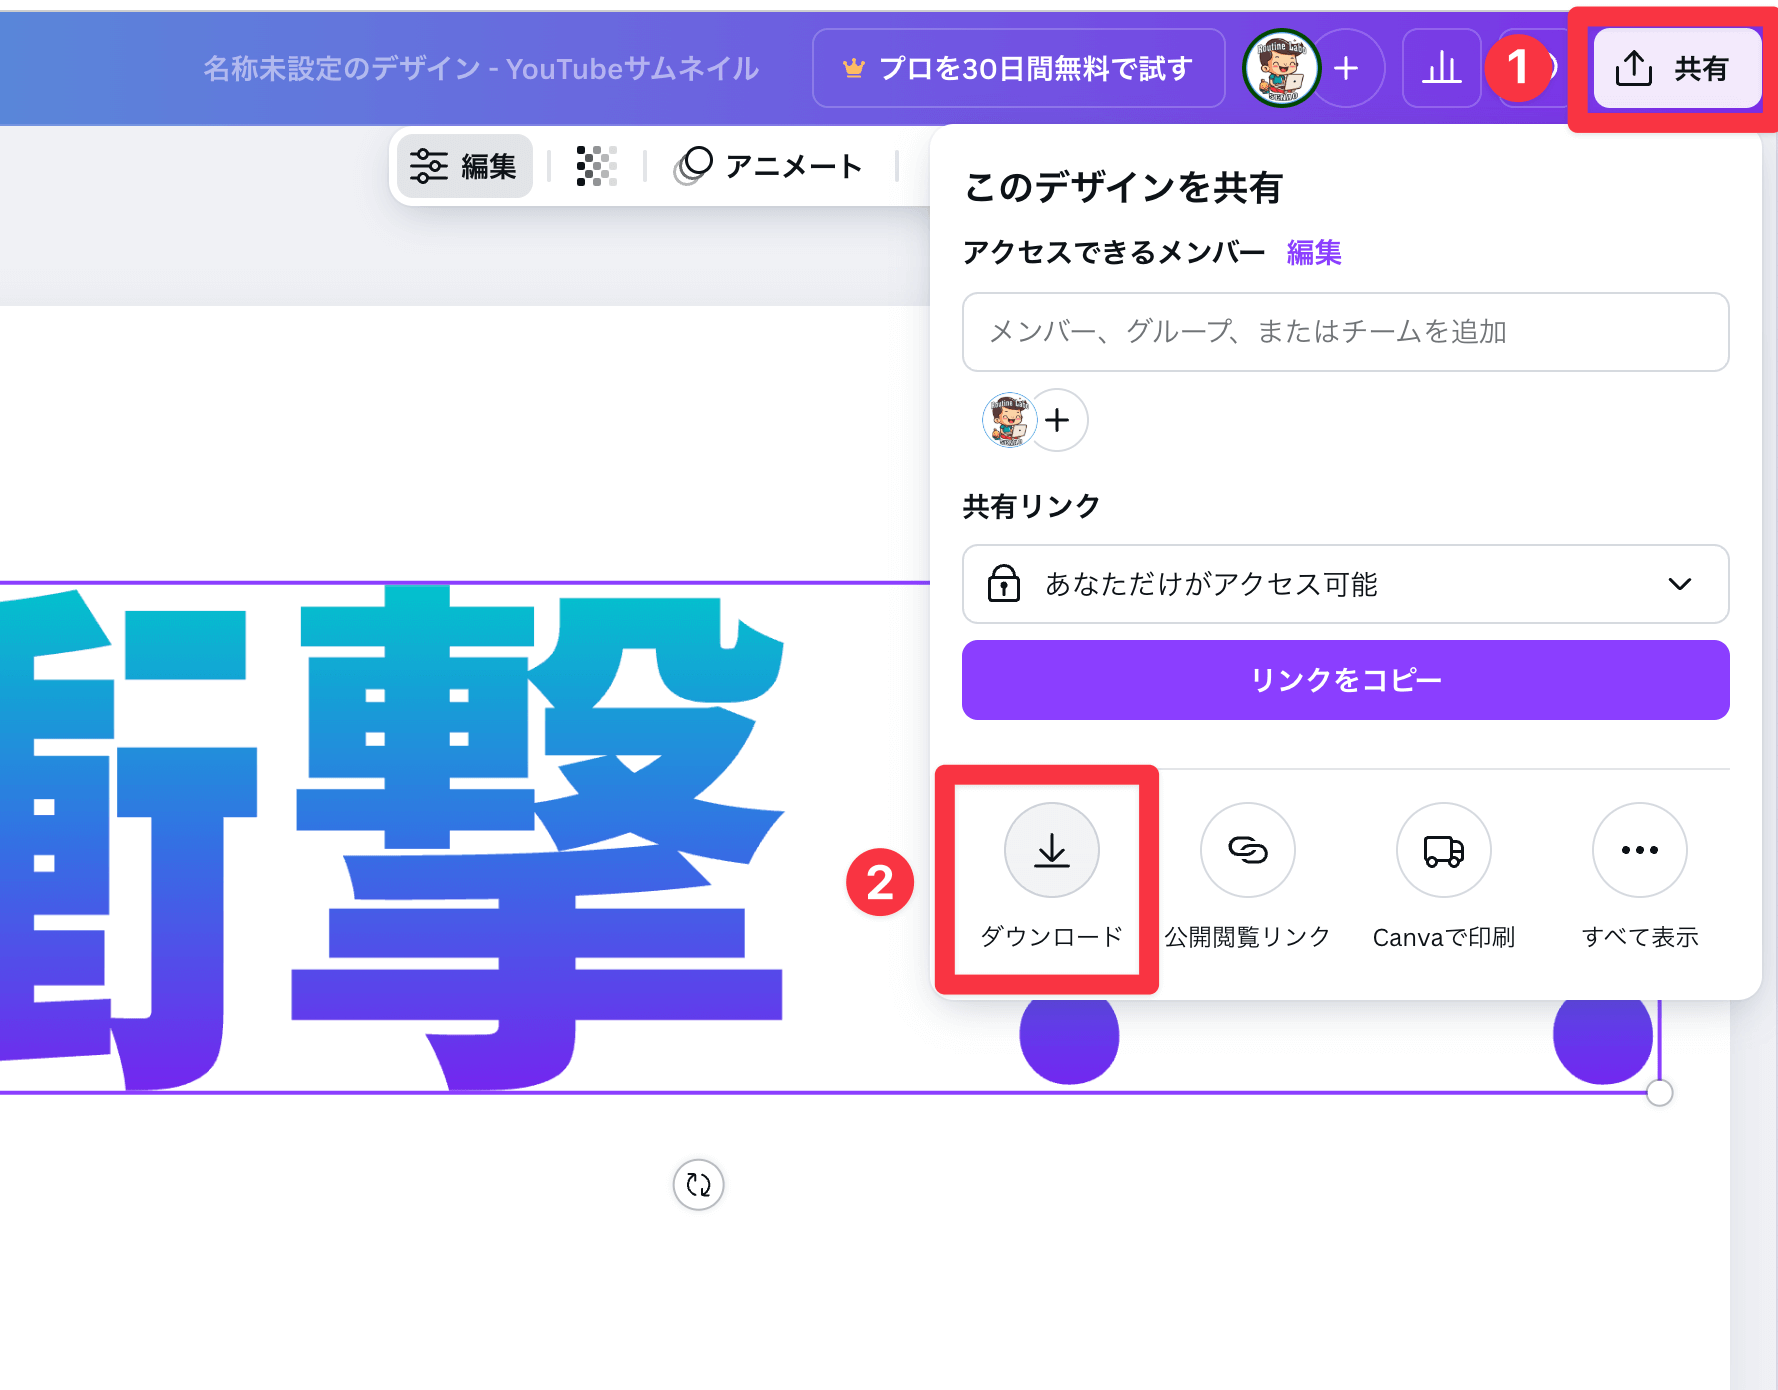Add collaborator with plus in header
This screenshot has height=1390, width=1778.
(x=1347, y=69)
